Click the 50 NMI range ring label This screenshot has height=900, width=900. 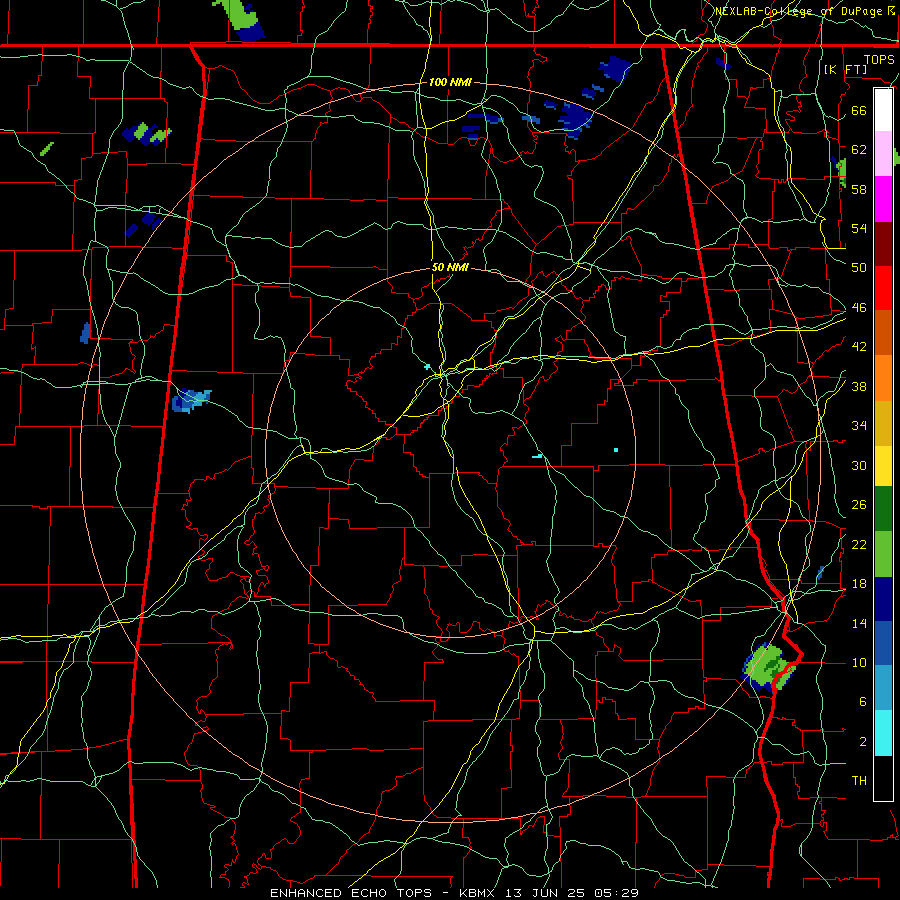450,267
